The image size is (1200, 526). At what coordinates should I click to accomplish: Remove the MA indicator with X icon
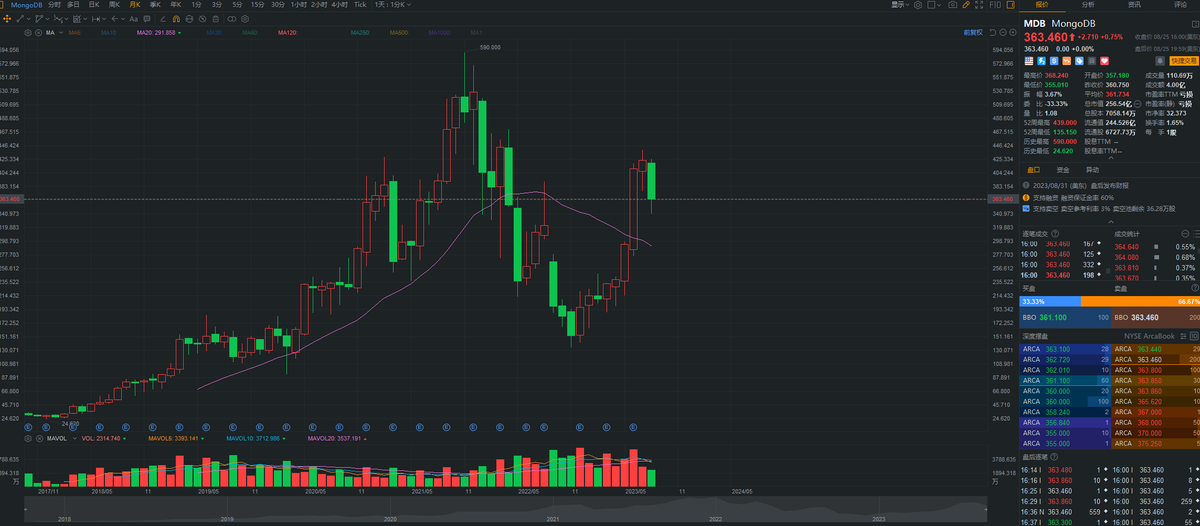(38, 32)
